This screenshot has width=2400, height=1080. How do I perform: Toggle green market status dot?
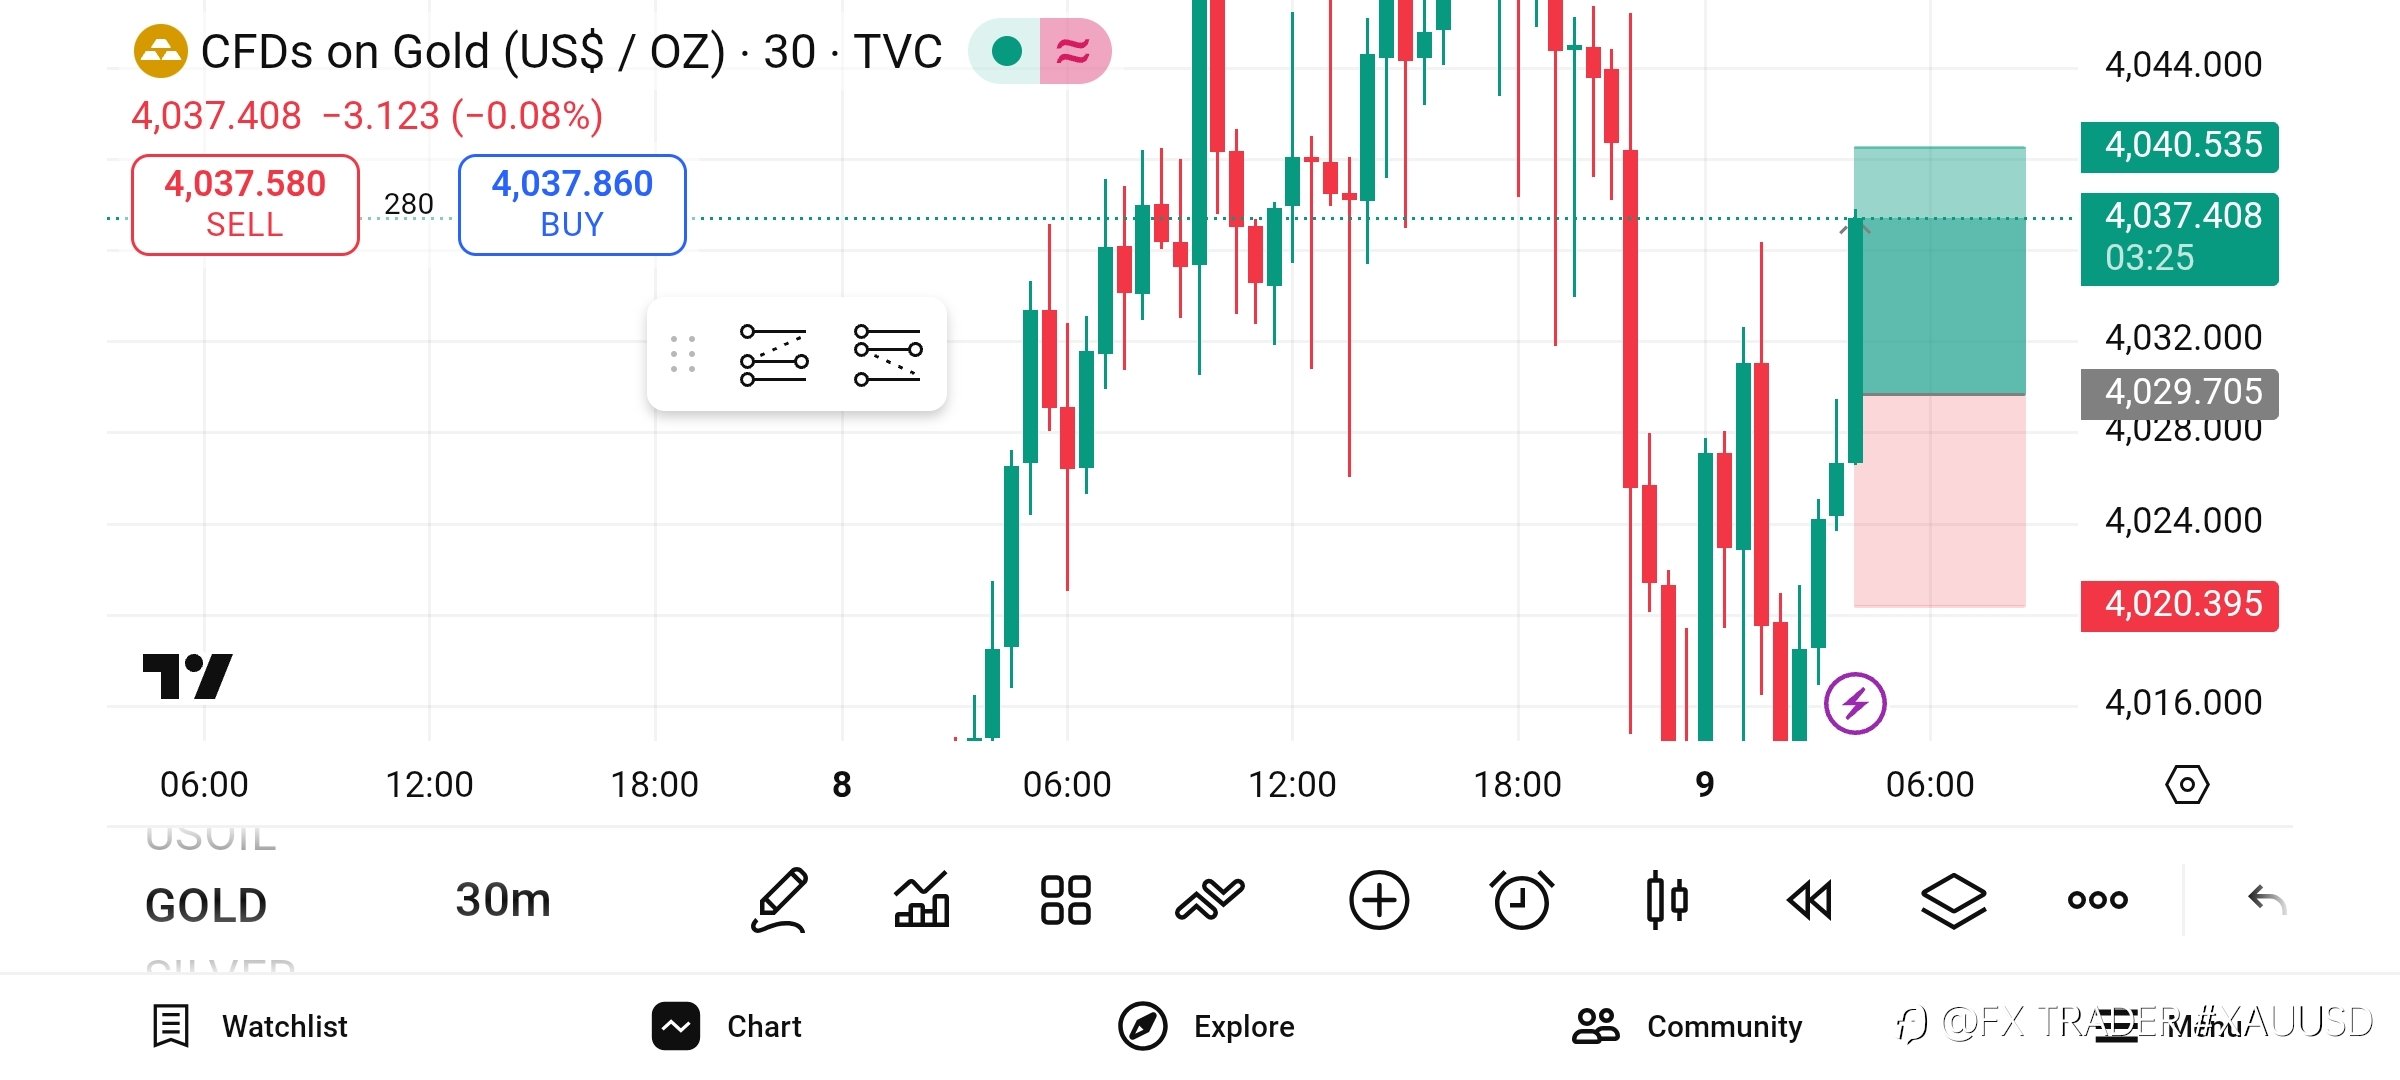pyautogui.click(x=1006, y=51)
